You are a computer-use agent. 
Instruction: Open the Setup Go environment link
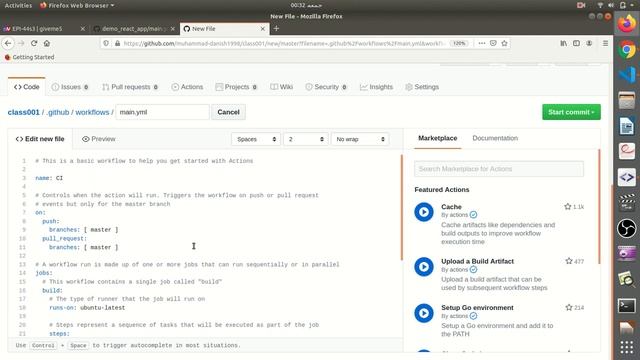point(477,308)
